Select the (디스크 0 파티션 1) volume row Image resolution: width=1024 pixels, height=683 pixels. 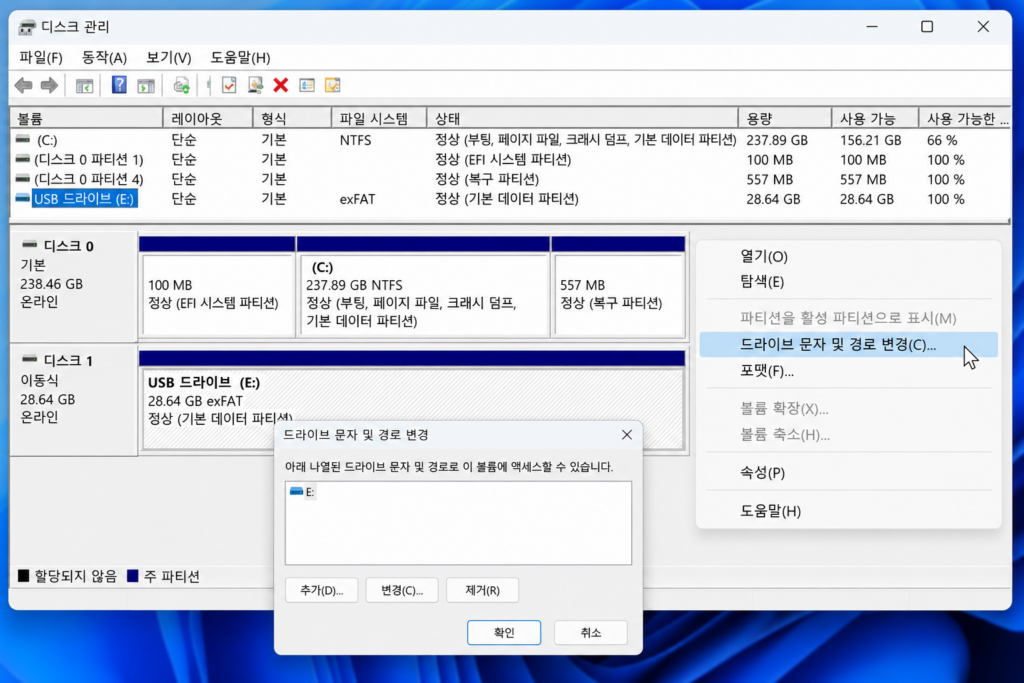[x=509, y=159]
